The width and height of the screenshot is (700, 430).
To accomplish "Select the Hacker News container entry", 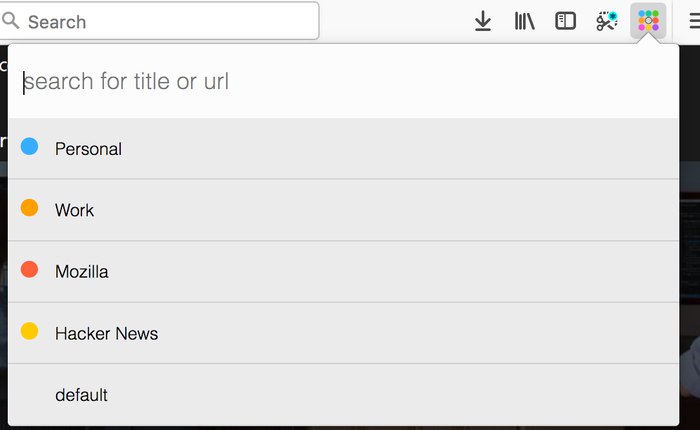I will [x=343, y=334].
